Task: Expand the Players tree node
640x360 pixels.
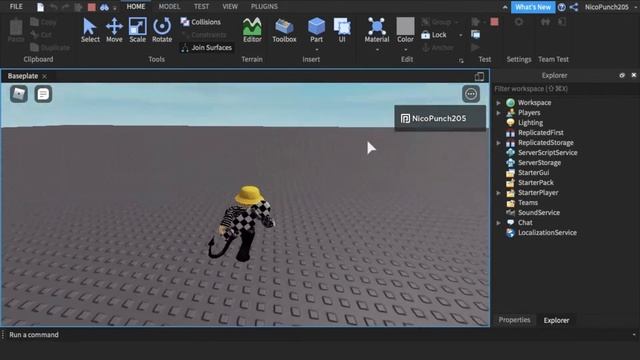Action: point(498,113)
